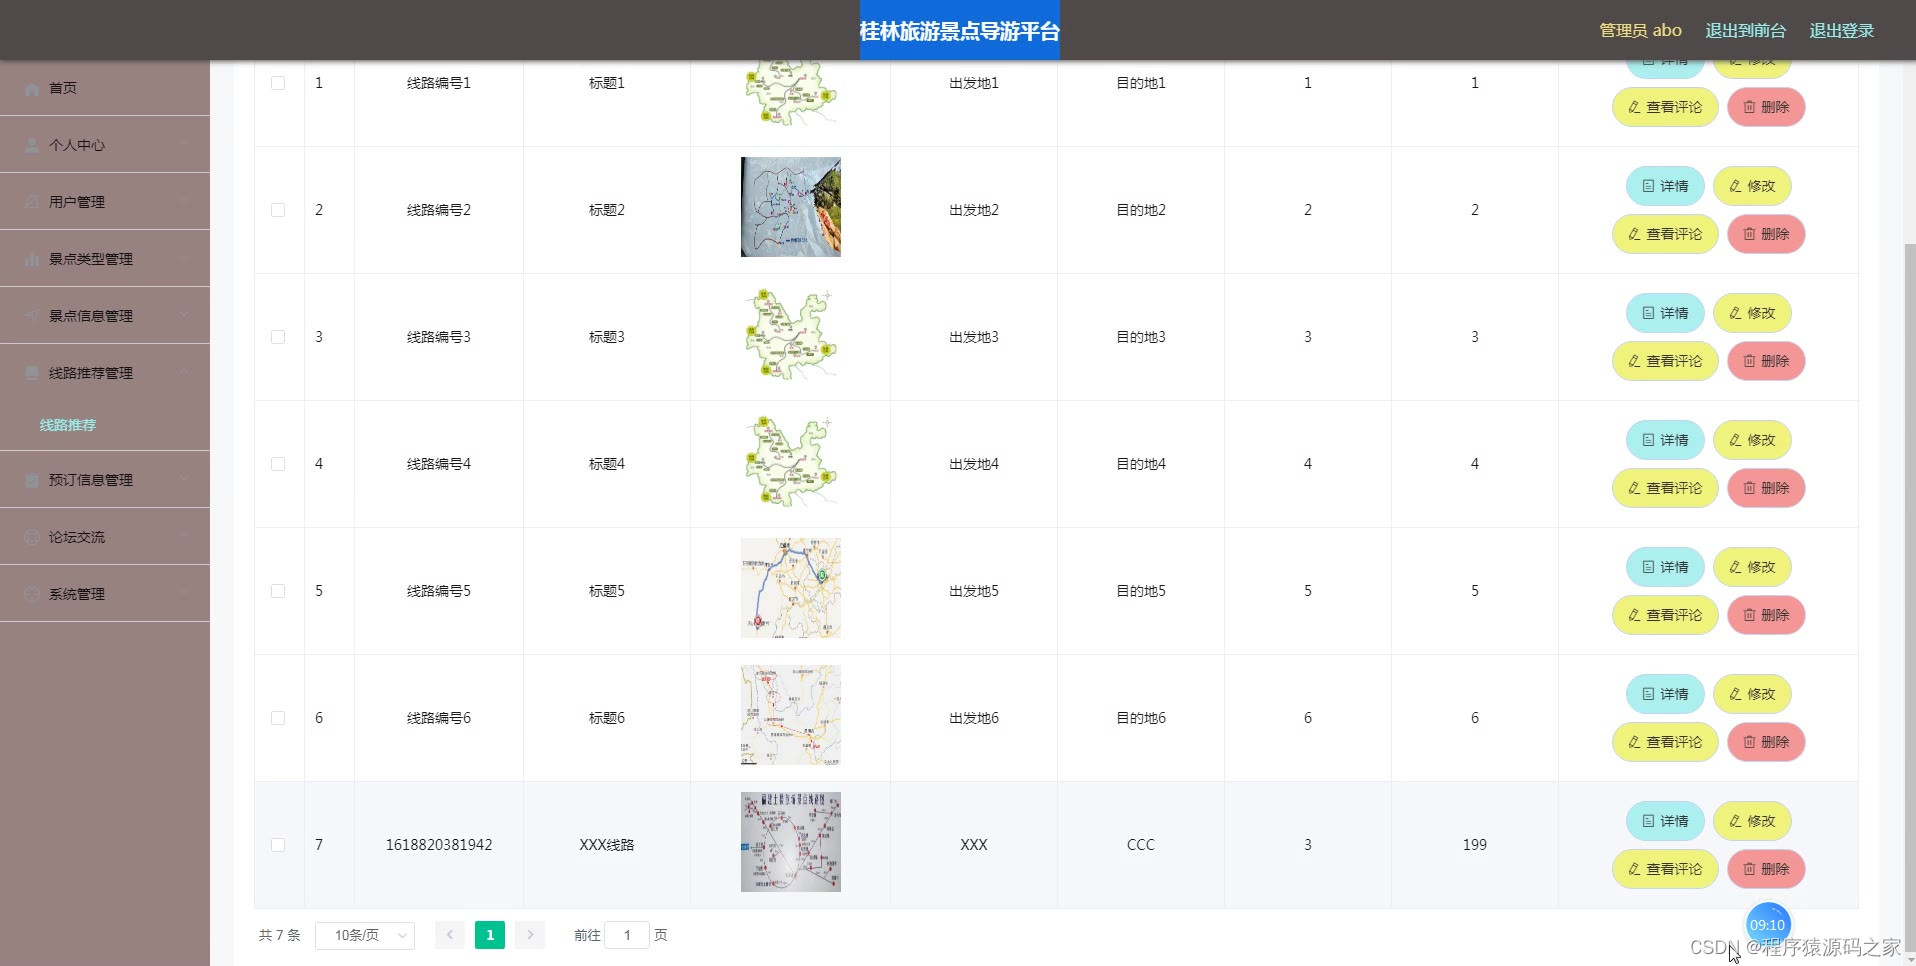Click 修改 edit button for XXX线路
Viewport: 1916px width, 966px height.
(x=1752, y=821)
